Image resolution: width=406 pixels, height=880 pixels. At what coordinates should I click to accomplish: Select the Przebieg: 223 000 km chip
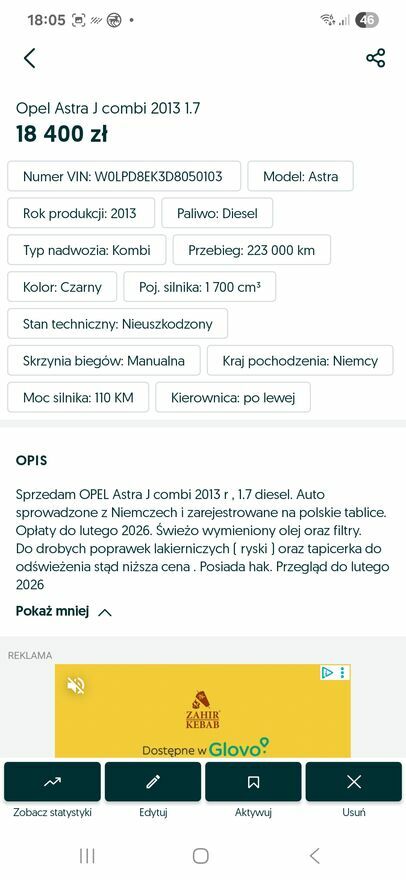coord(252,250)
